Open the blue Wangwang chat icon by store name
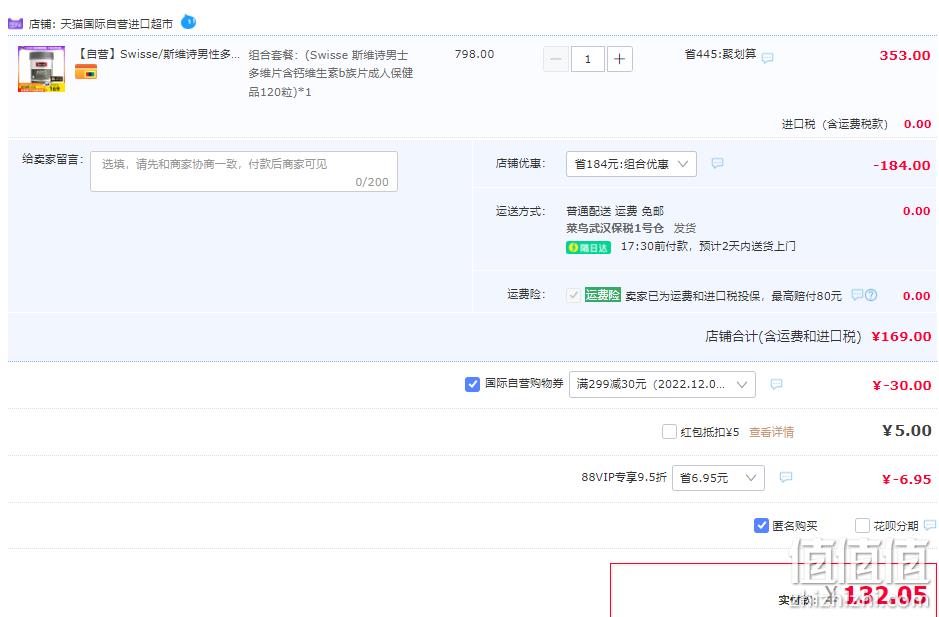The height and width of the screenshot is (617, 939). pos(188,22)
